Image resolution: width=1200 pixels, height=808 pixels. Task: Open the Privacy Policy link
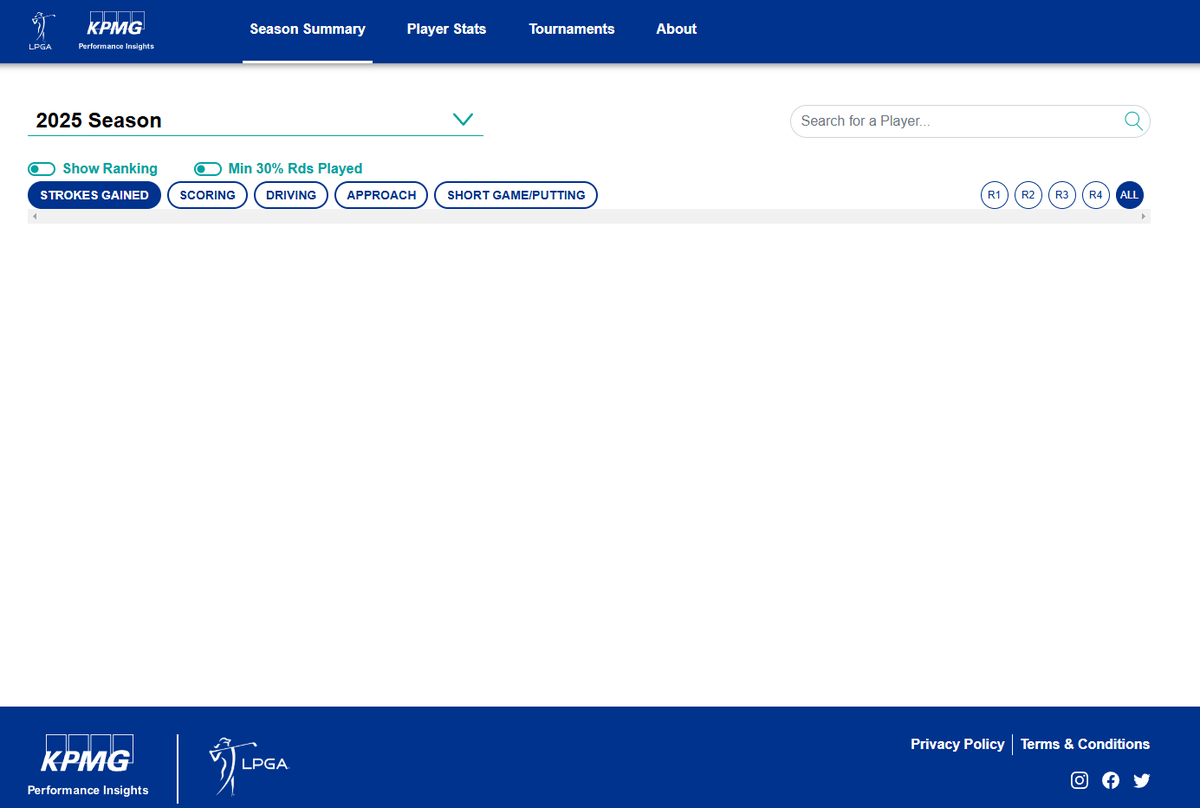pos(957,744)
